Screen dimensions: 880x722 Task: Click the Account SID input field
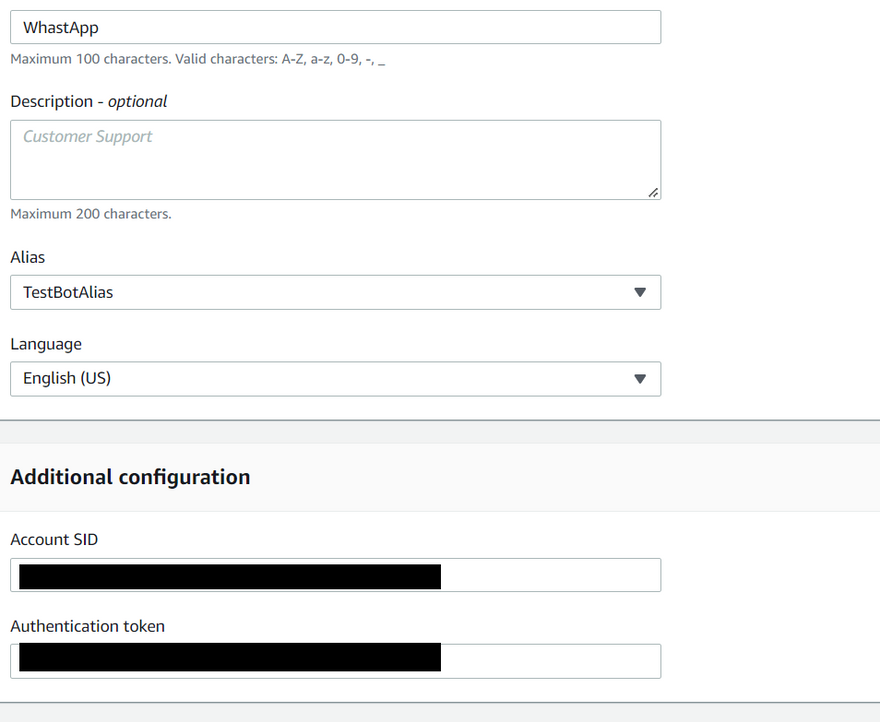point(550,575)
